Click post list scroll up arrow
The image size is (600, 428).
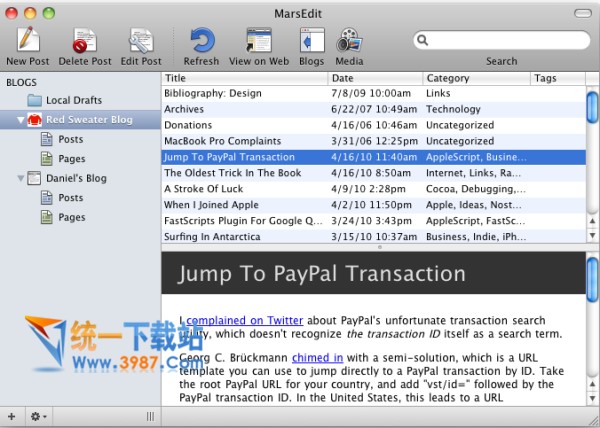coord(592,221)
